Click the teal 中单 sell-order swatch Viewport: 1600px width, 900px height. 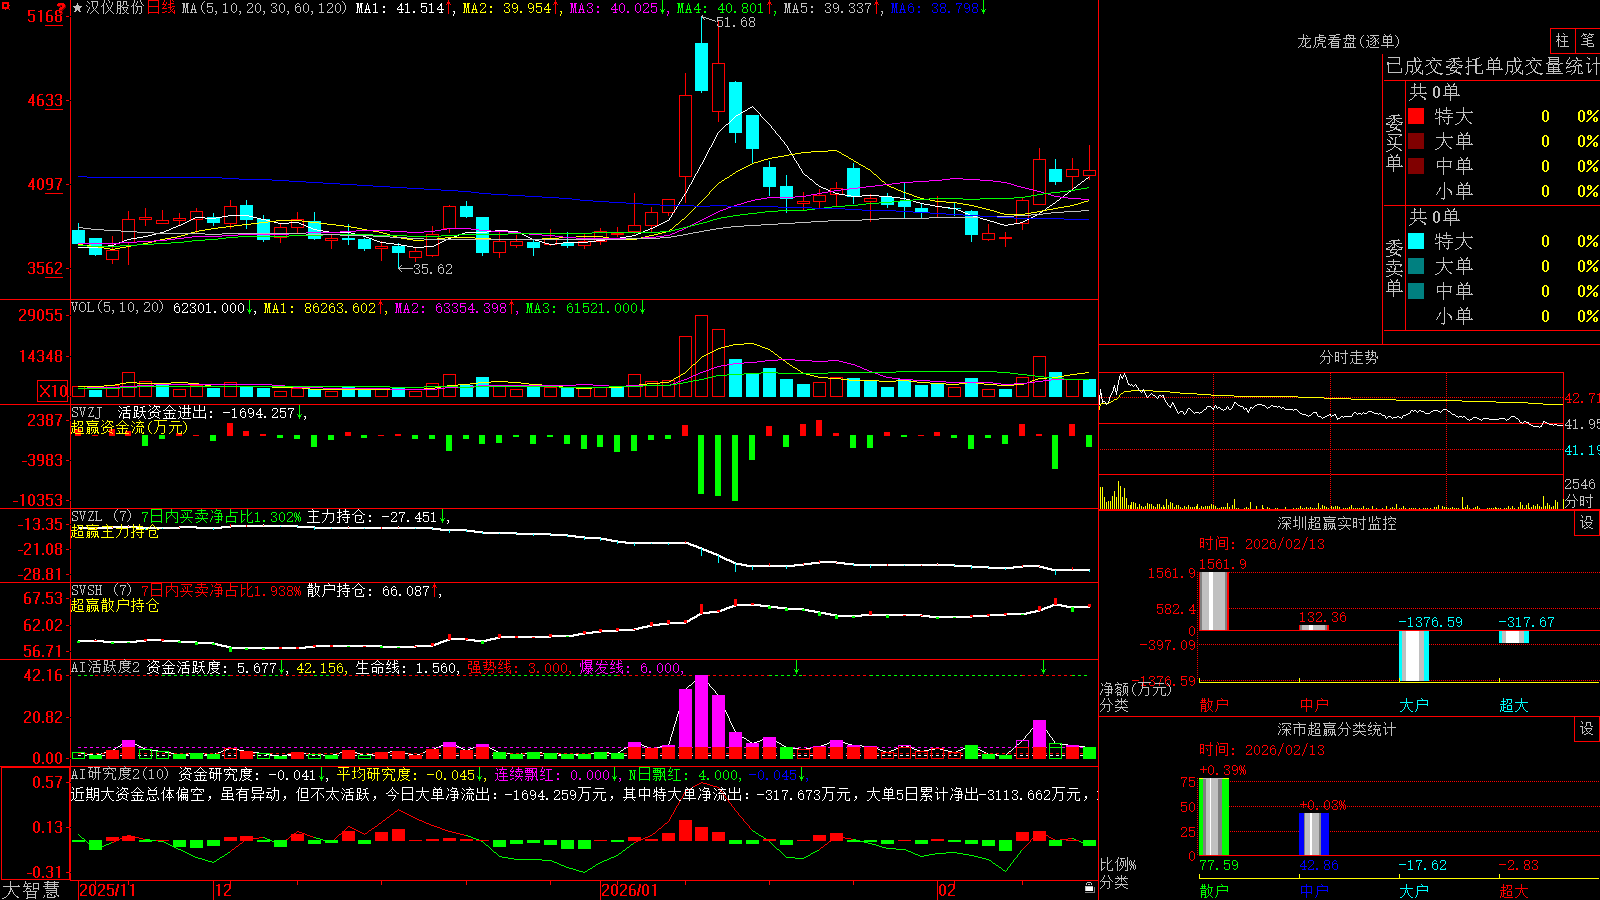(1416, 291)
